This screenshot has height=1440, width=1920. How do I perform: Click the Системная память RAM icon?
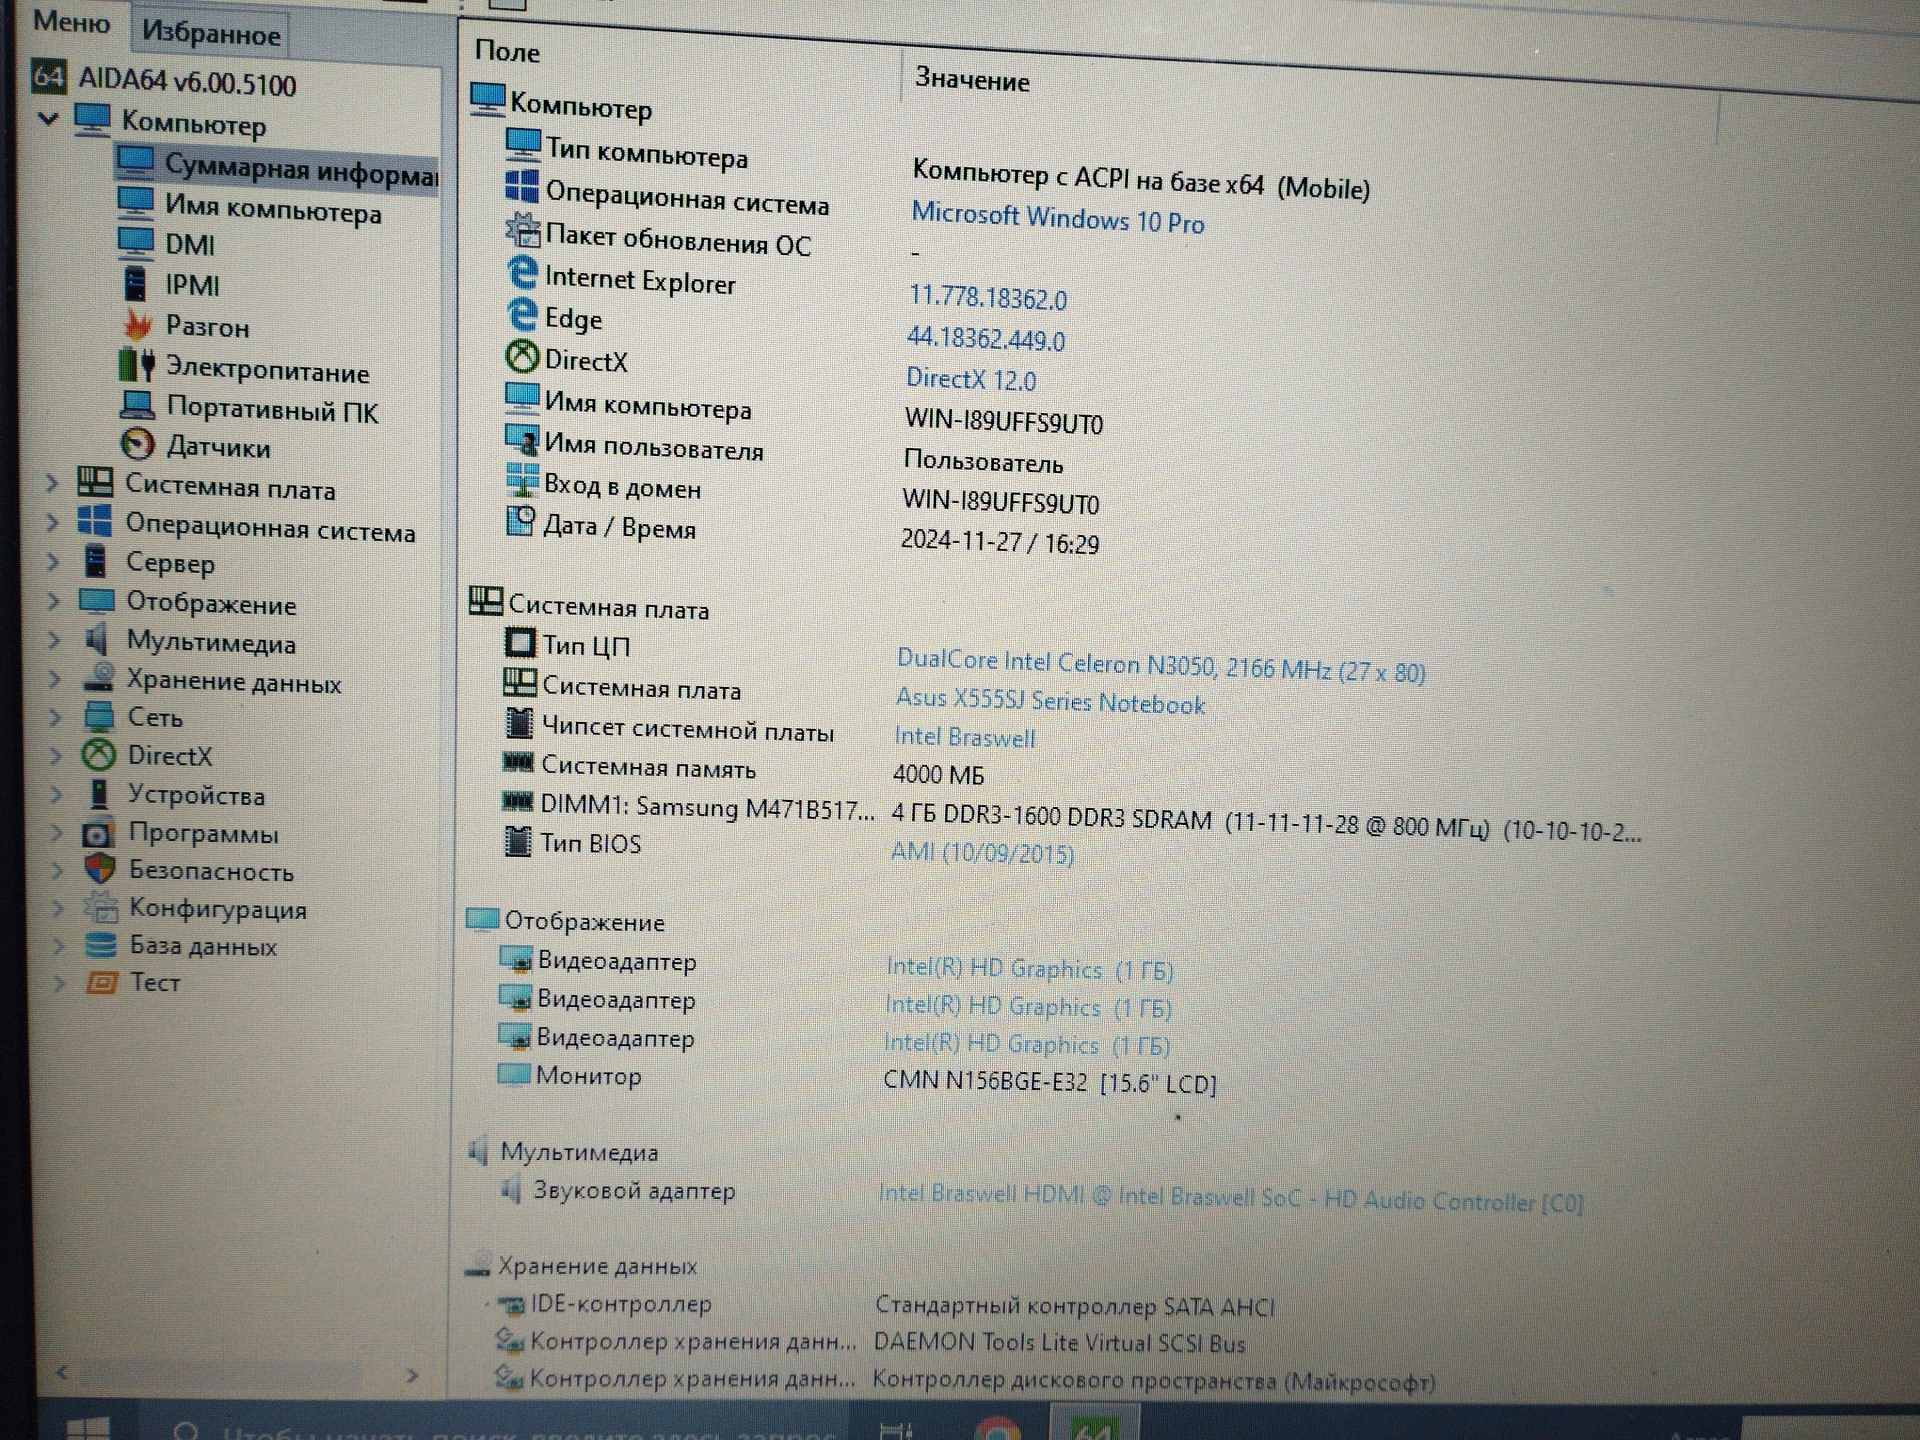coord(517,762)
